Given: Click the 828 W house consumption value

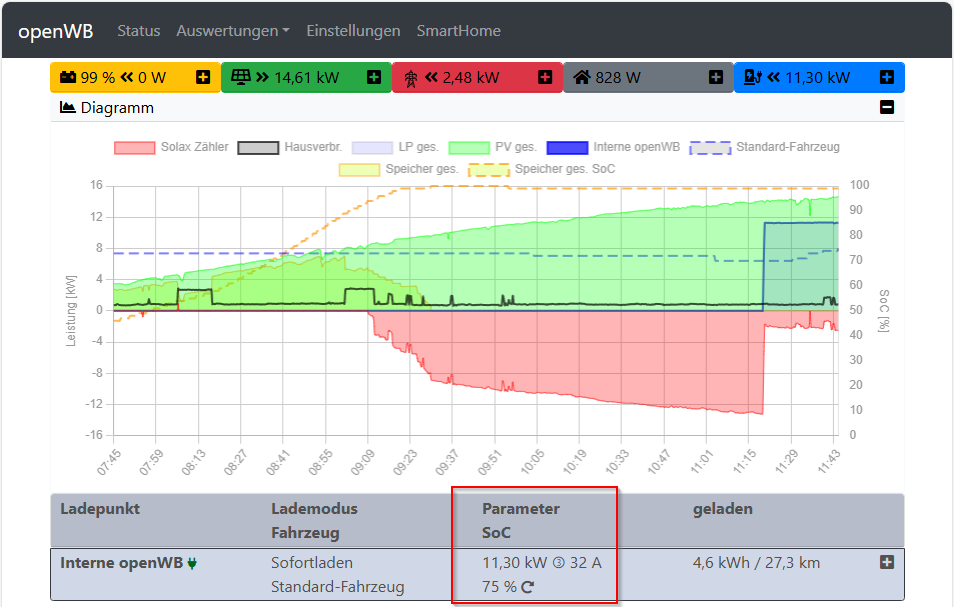Looking at the screenshot, I should 618,77.
